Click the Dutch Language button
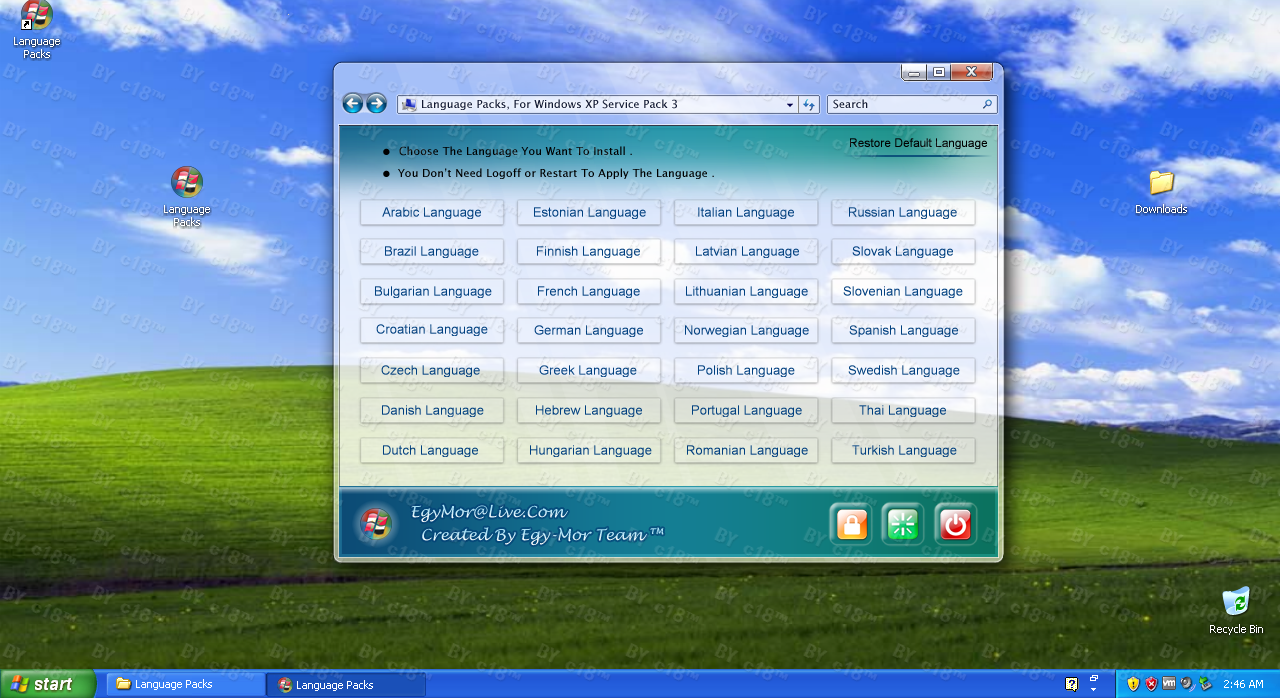1280x698 pixels. pos(432,450)
